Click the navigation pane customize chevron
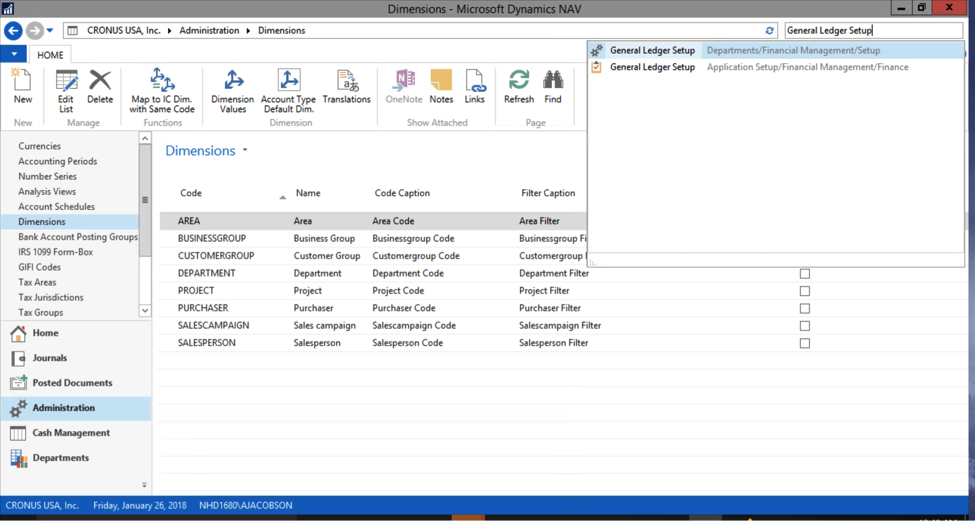 tap(144, 485)
